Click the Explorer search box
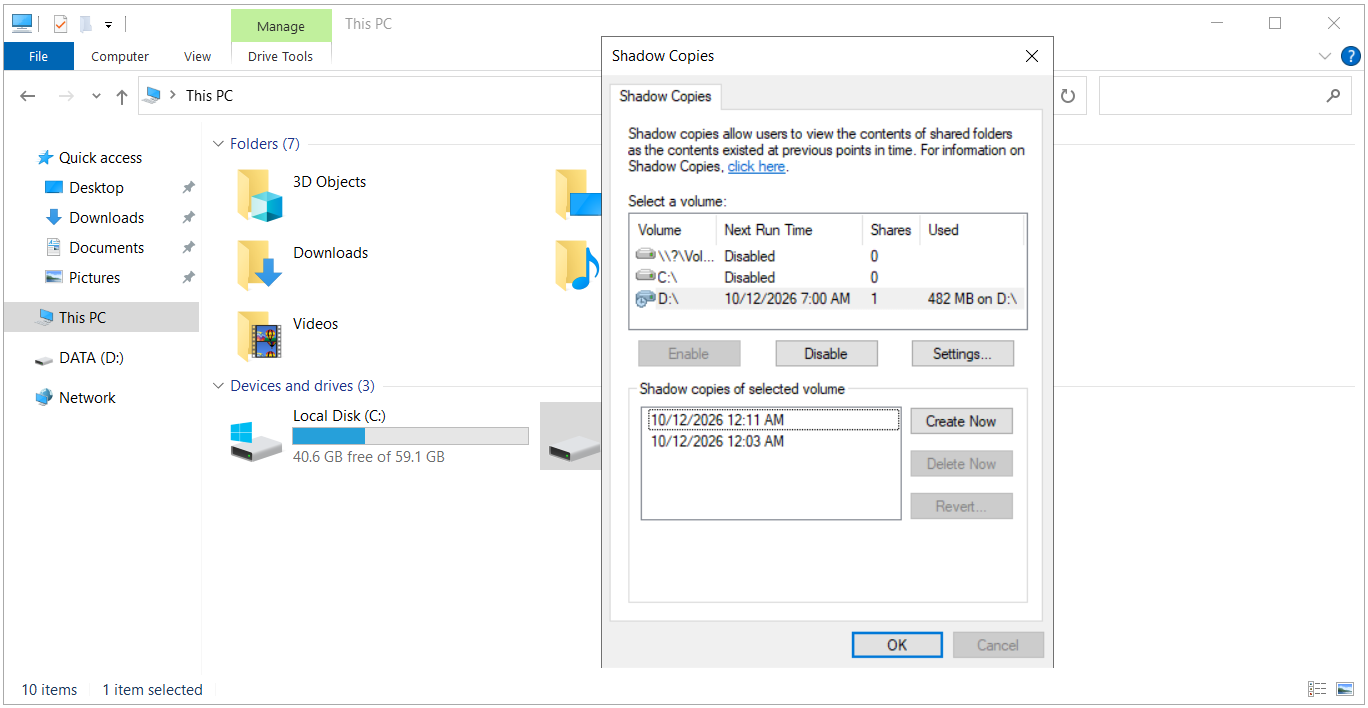Screen dimensions: 1368x708 [x=1225, y=96]
